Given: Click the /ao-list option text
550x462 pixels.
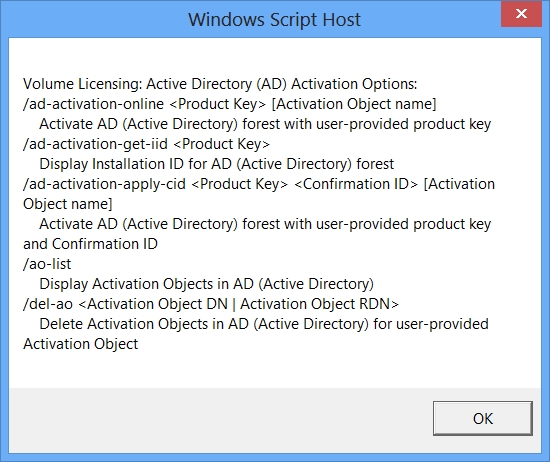Looking at the screenshot, I should click(x=47, y=264).
